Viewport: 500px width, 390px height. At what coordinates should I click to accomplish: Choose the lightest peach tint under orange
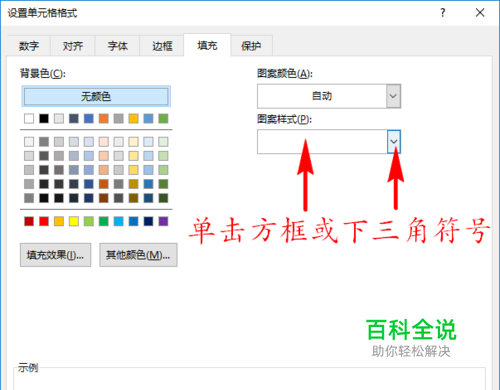104,142
